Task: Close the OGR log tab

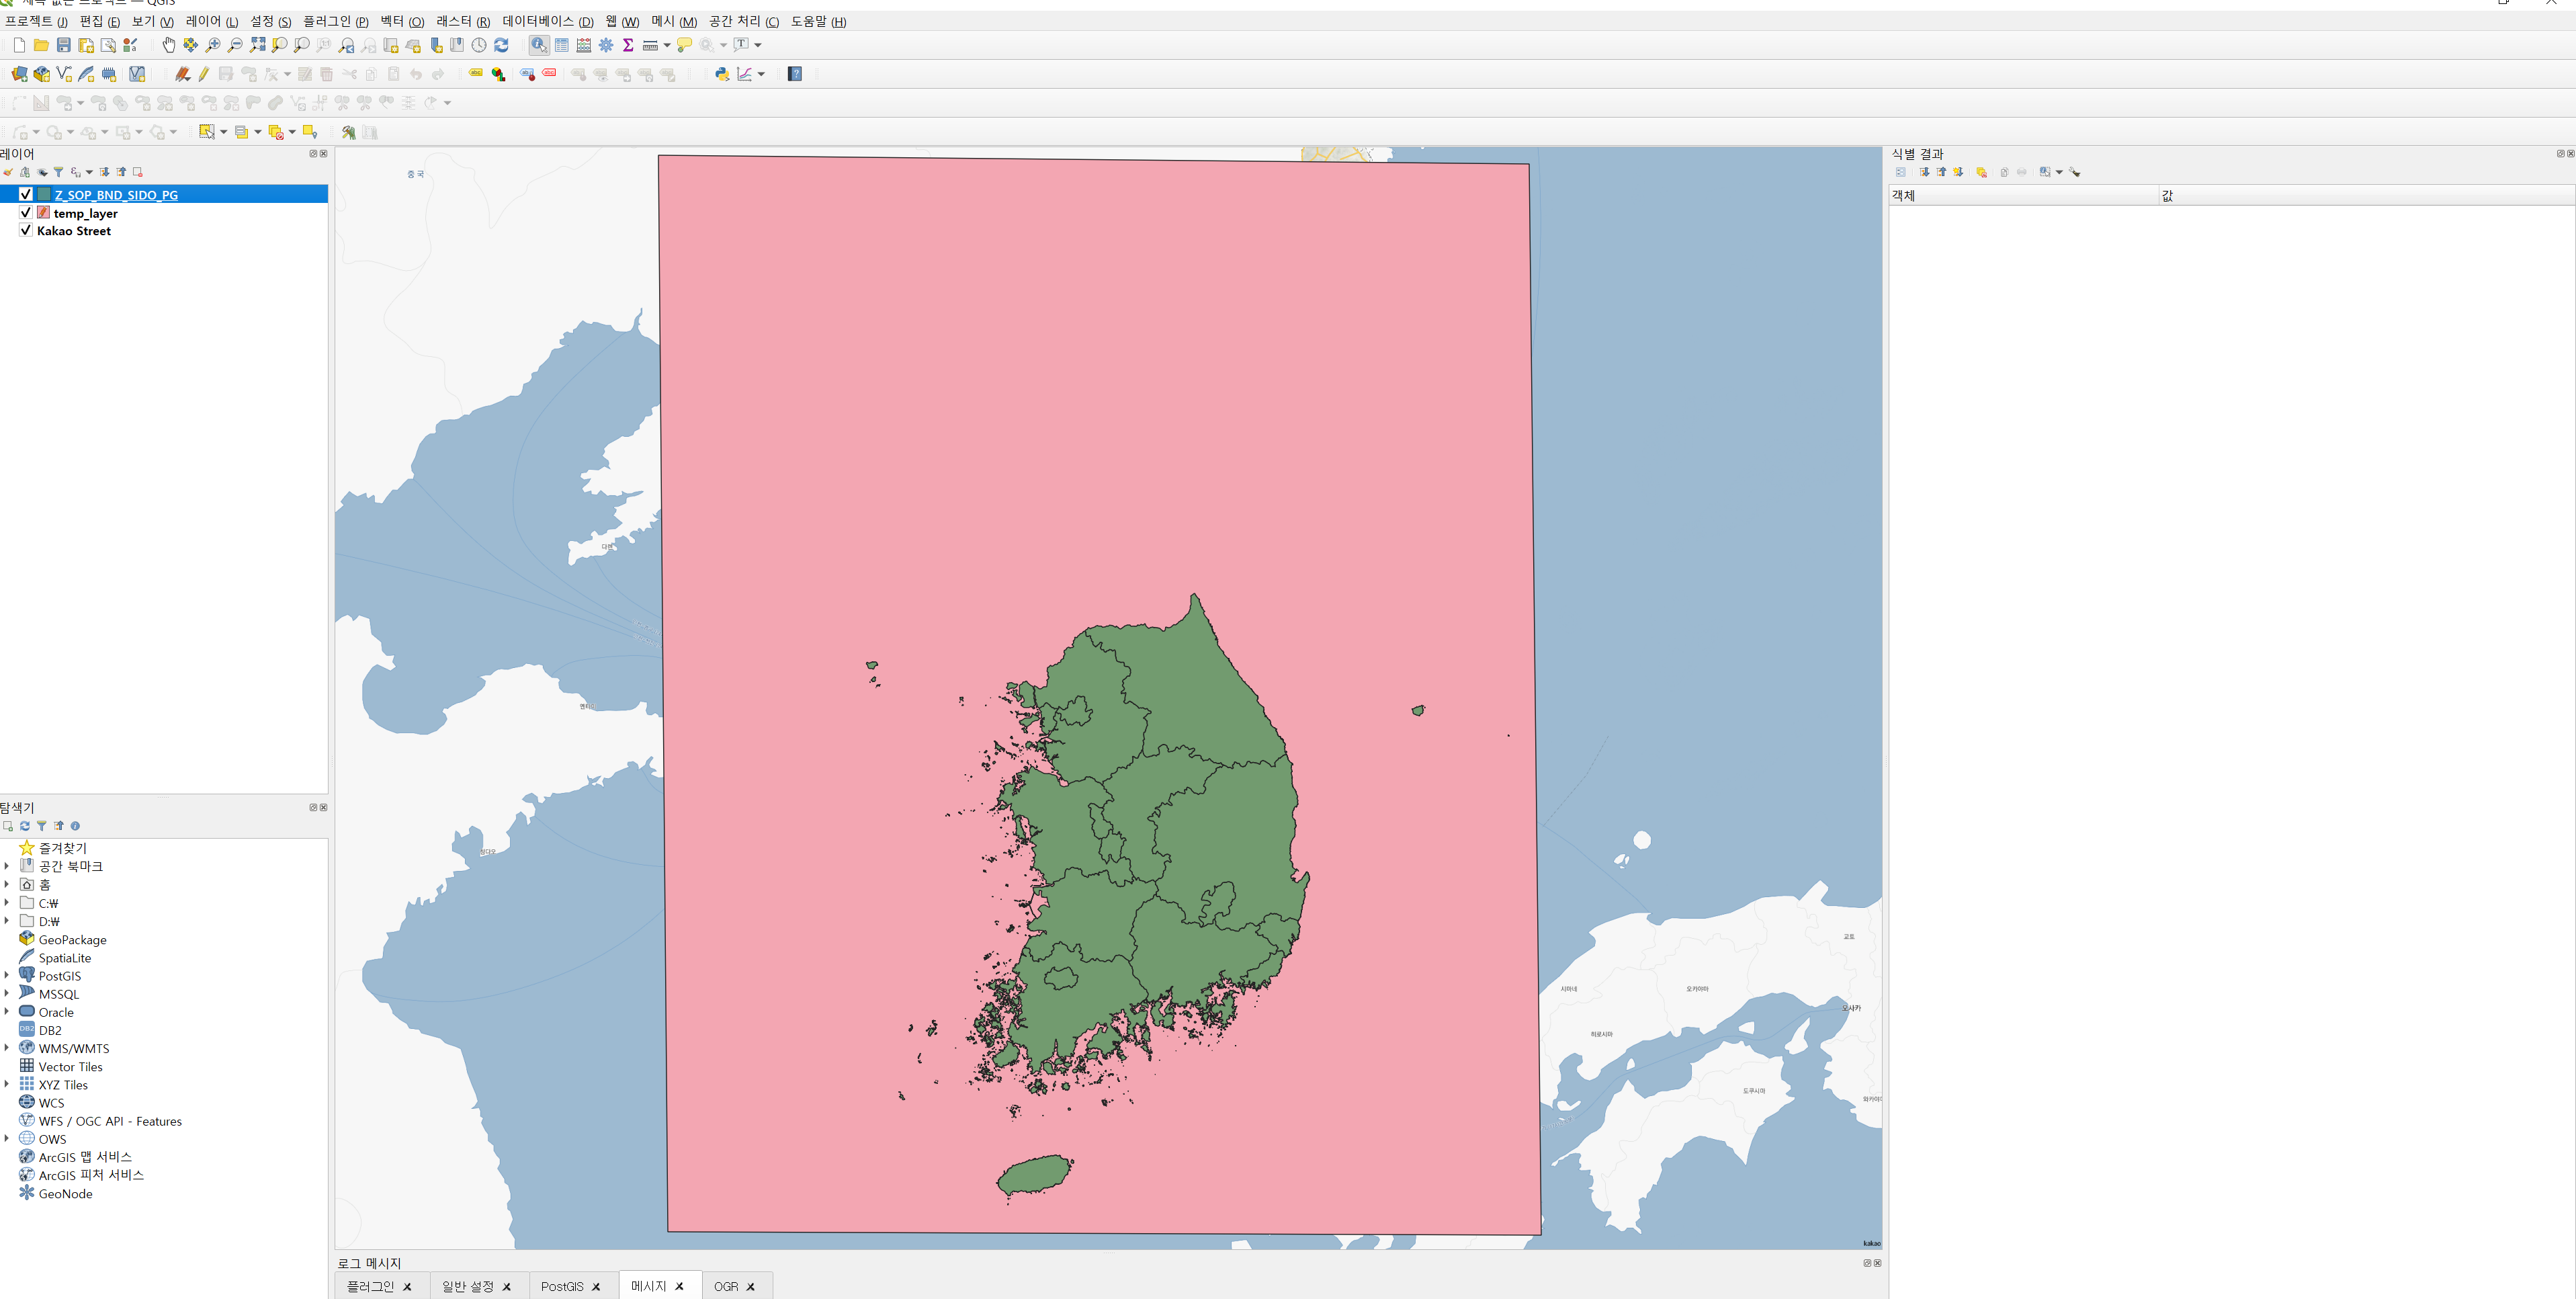Action: pos(751,1287)
